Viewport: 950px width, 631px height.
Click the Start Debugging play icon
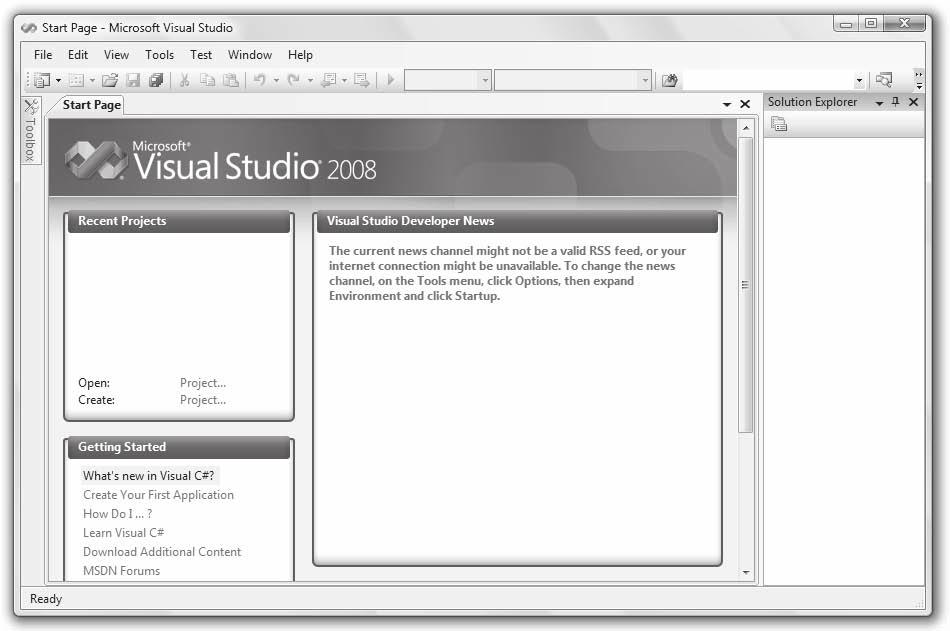(x=391, y=80)
